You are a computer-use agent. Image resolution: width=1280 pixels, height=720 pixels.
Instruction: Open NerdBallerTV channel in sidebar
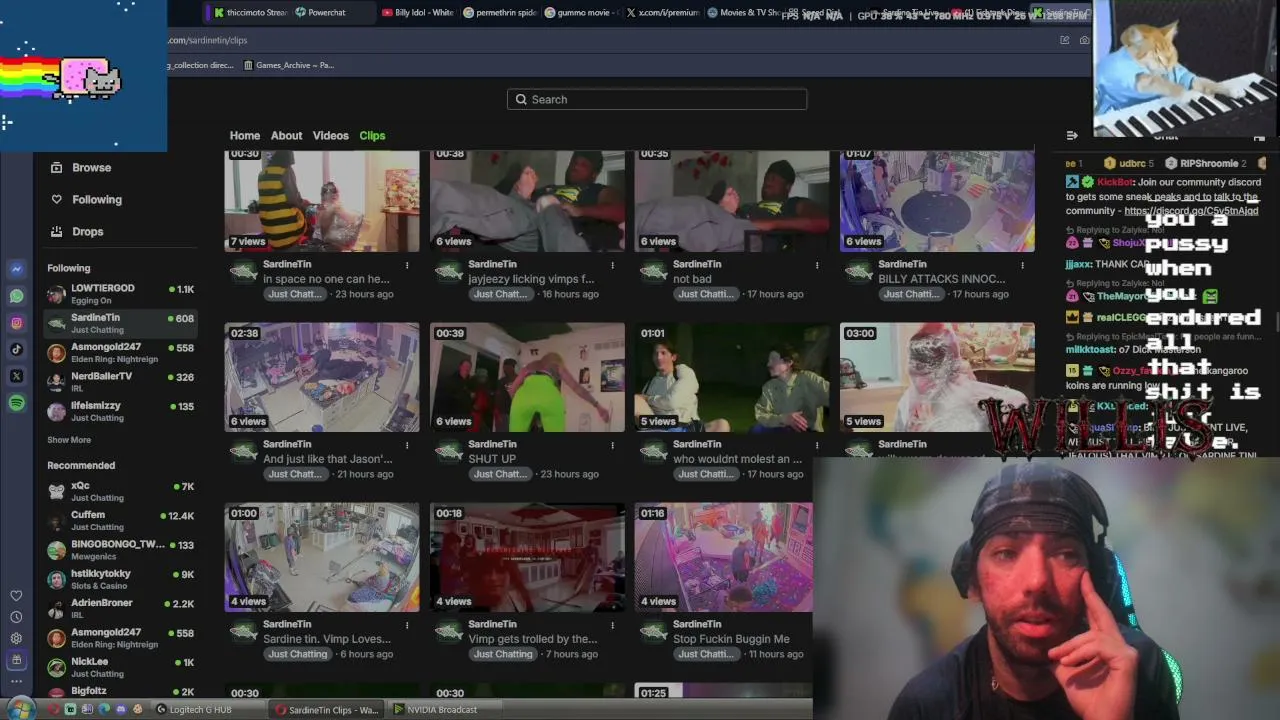pos(121,382)
